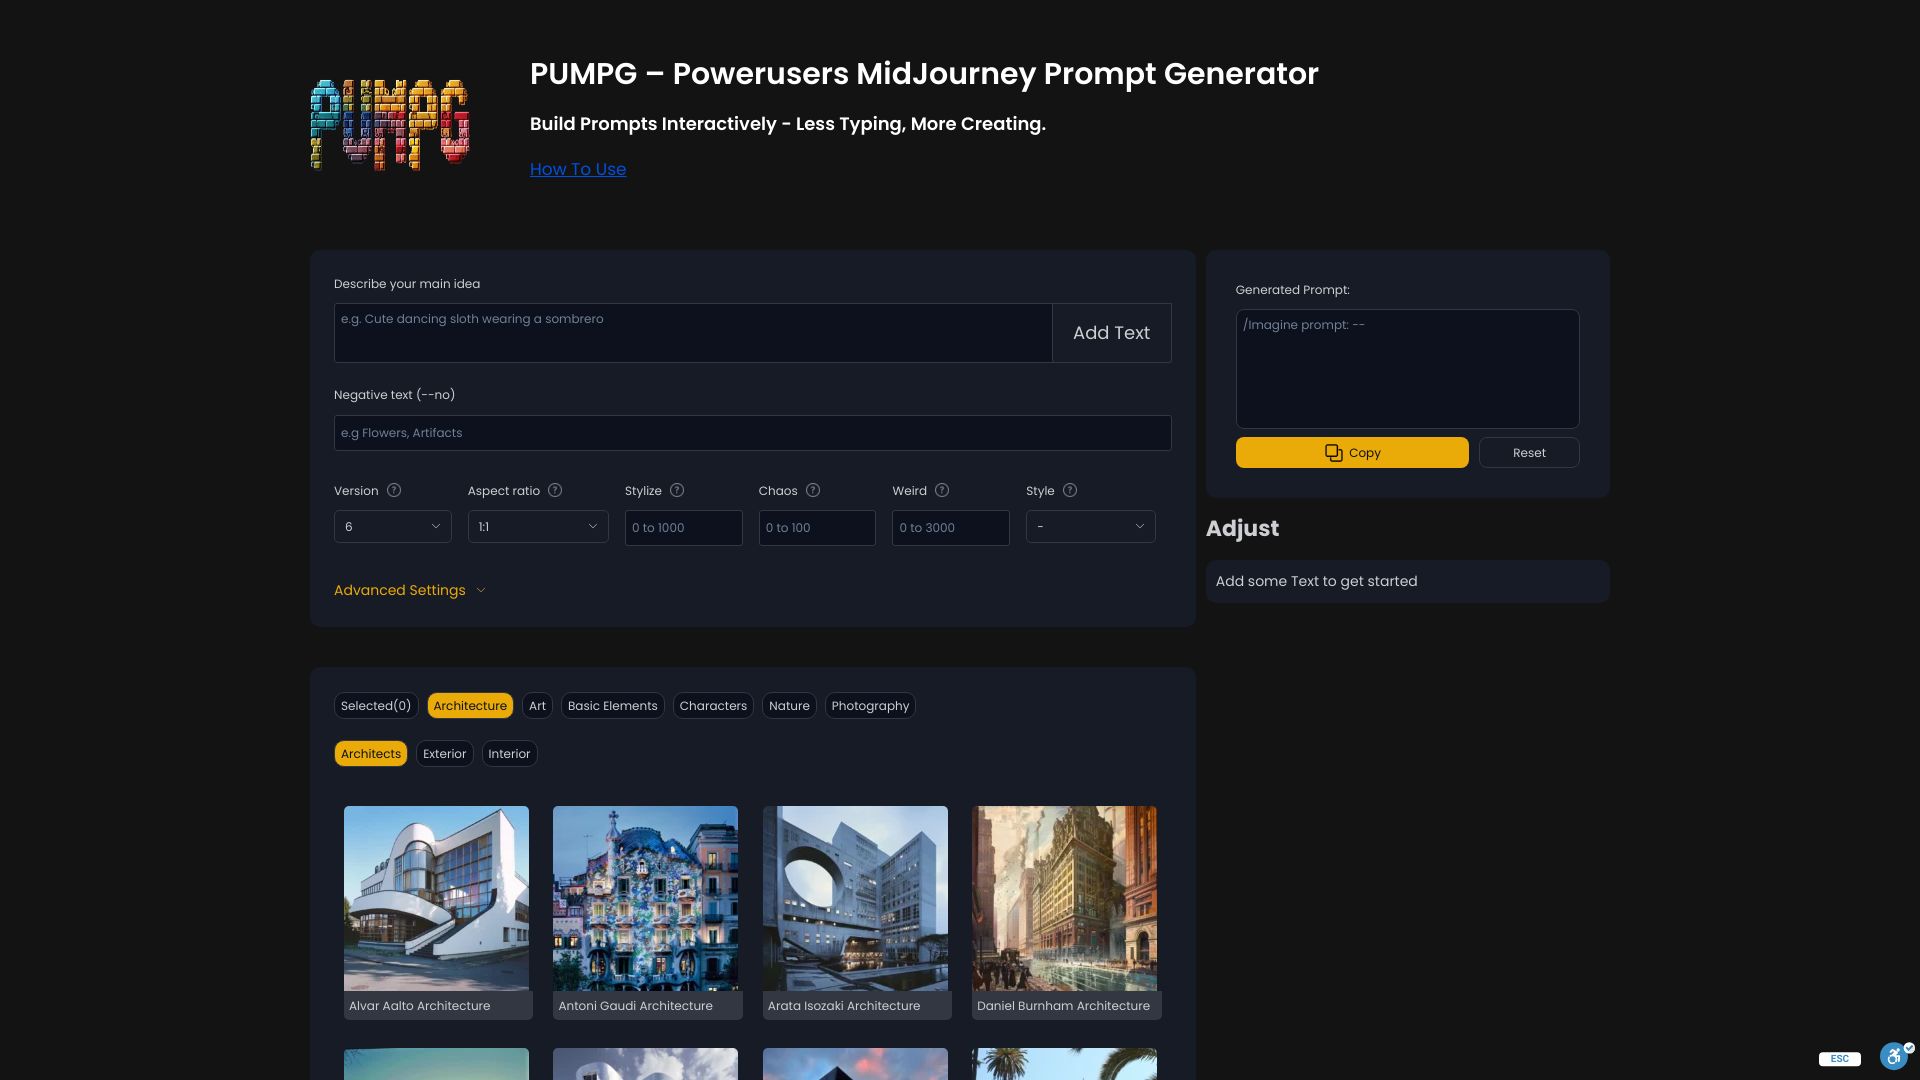Viewport: 1920px width, 1080px height.
Task: Open the Style help tooltip
Action: point(1068,490)
